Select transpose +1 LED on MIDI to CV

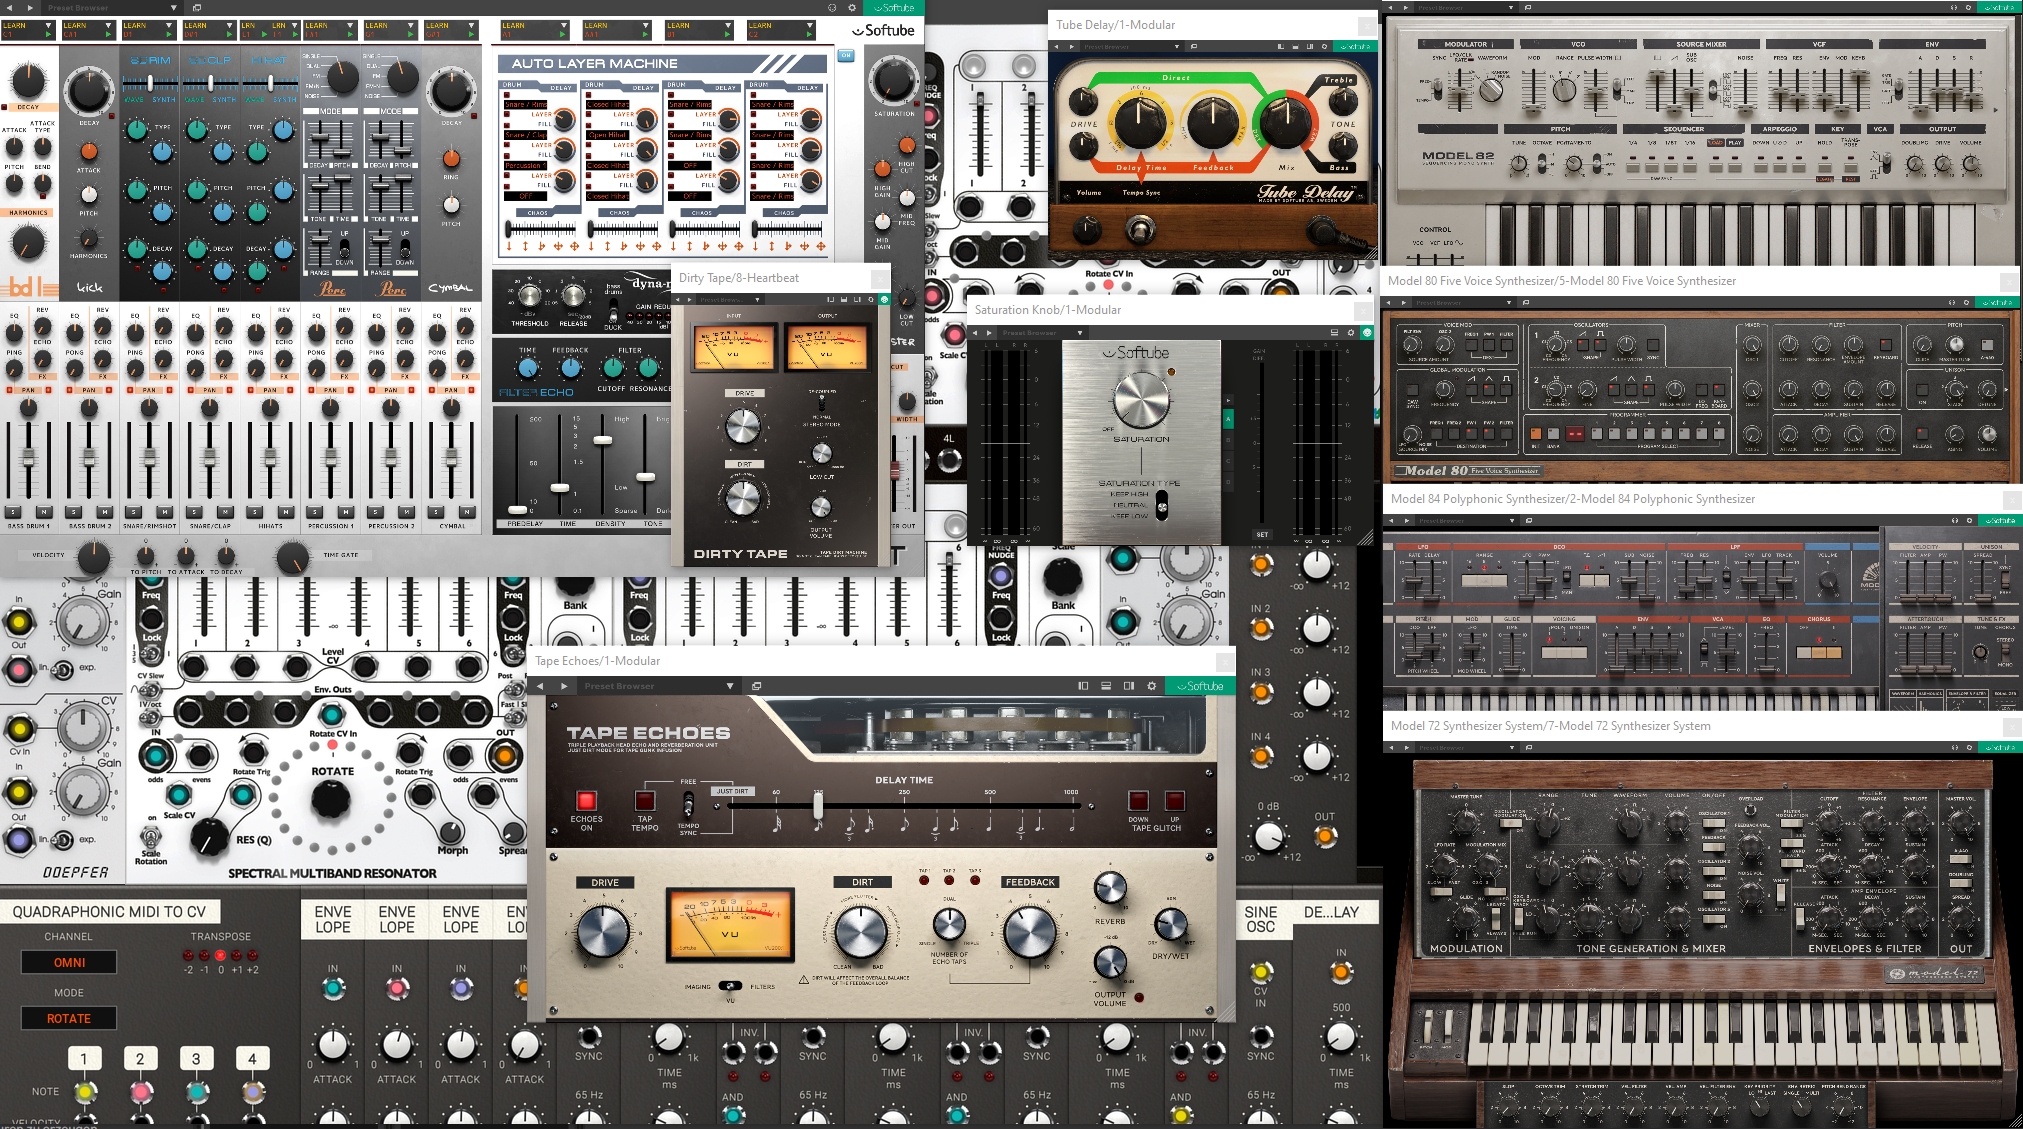tap(237, 955)
